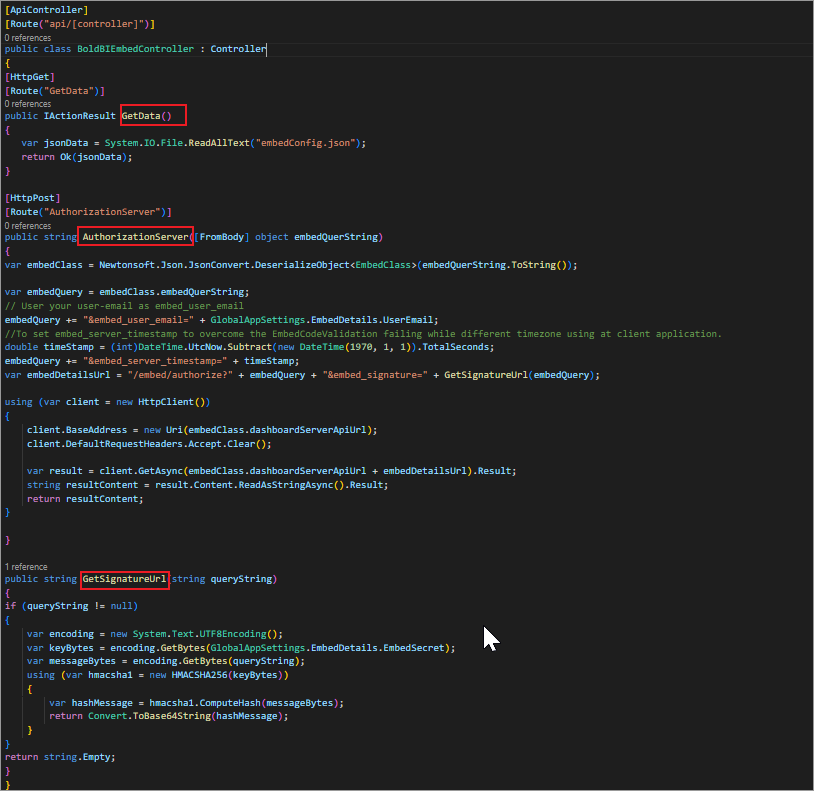Select the highlighted AuthorizationServer method name

(135, 236)
